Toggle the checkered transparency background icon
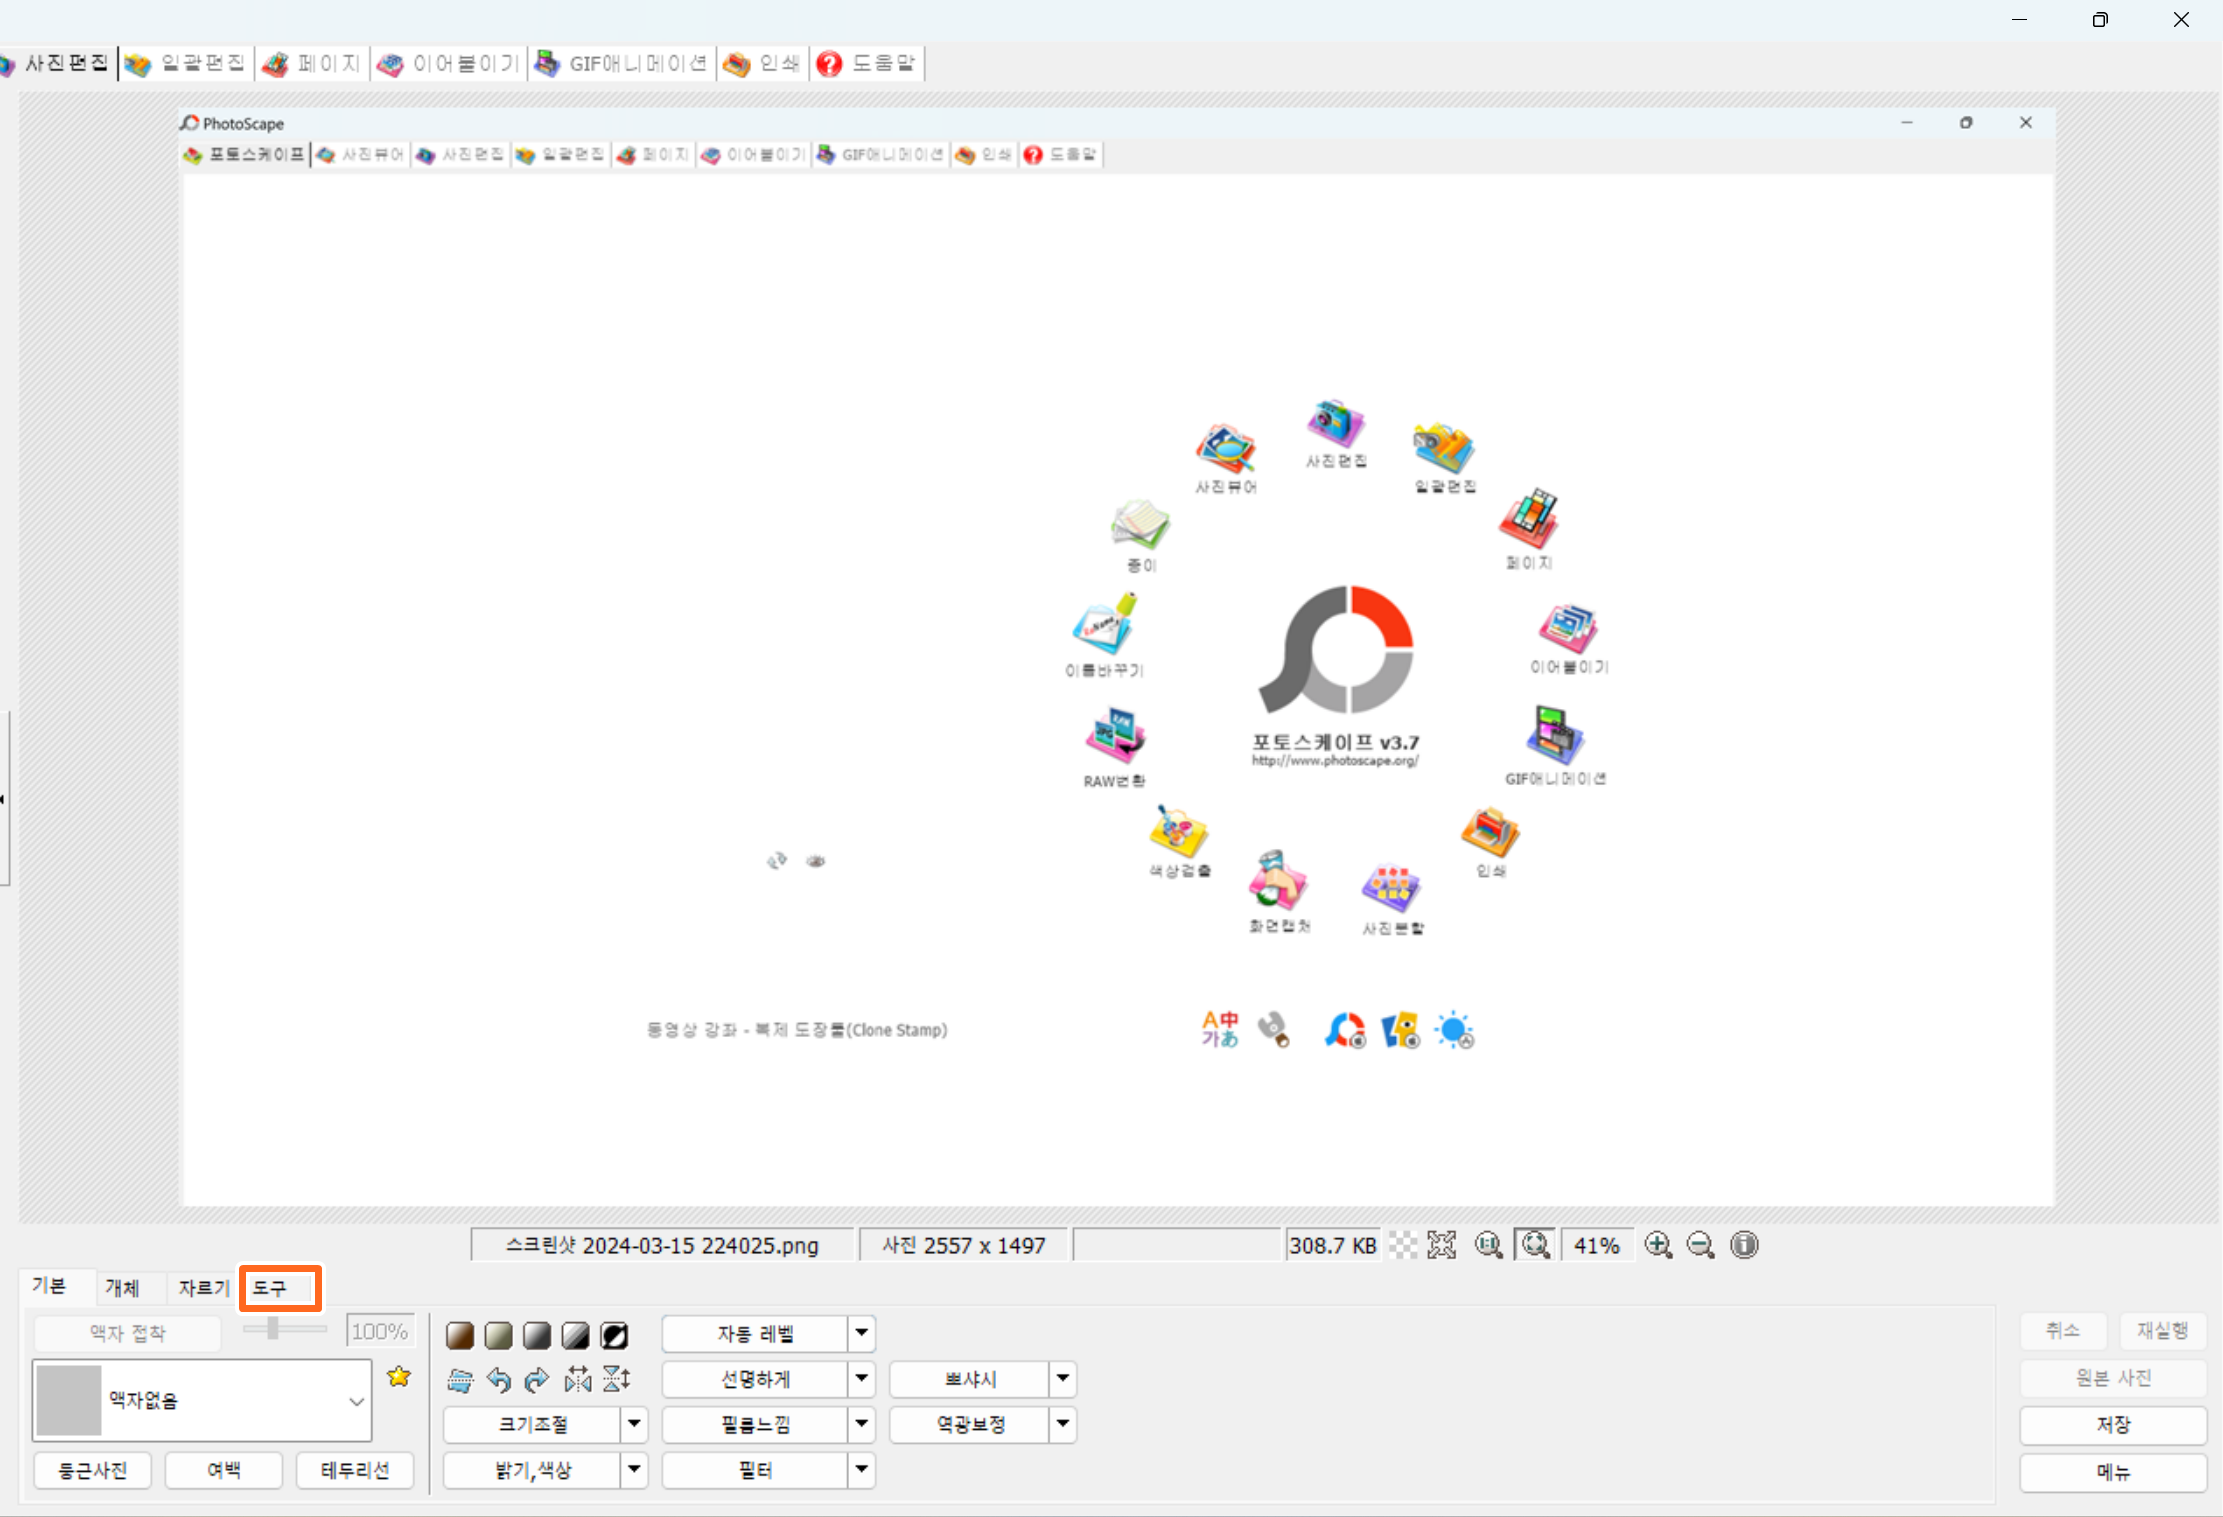 [x=1403, y=1245]
